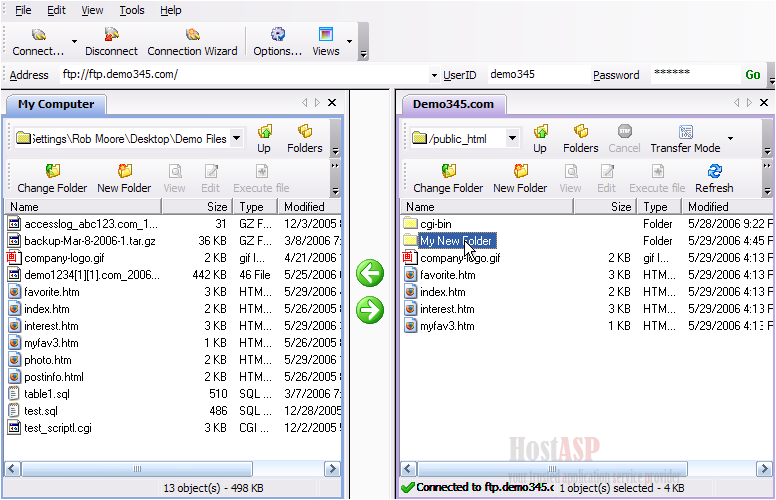The height and width of the screenshot is (500, 776).
Task: Select test_scriptl.cgi in local list
Action: pyautogui.click(x=58, y=428)
